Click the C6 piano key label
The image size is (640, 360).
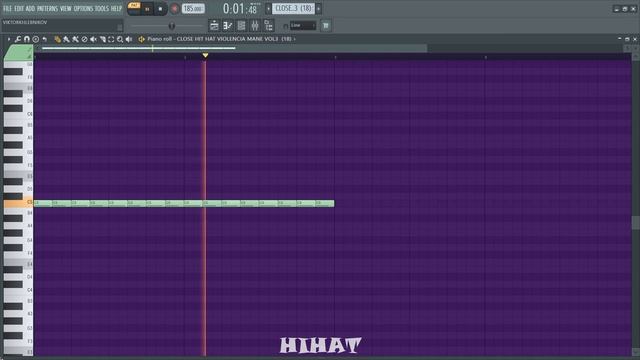click(x=29, y=114)
